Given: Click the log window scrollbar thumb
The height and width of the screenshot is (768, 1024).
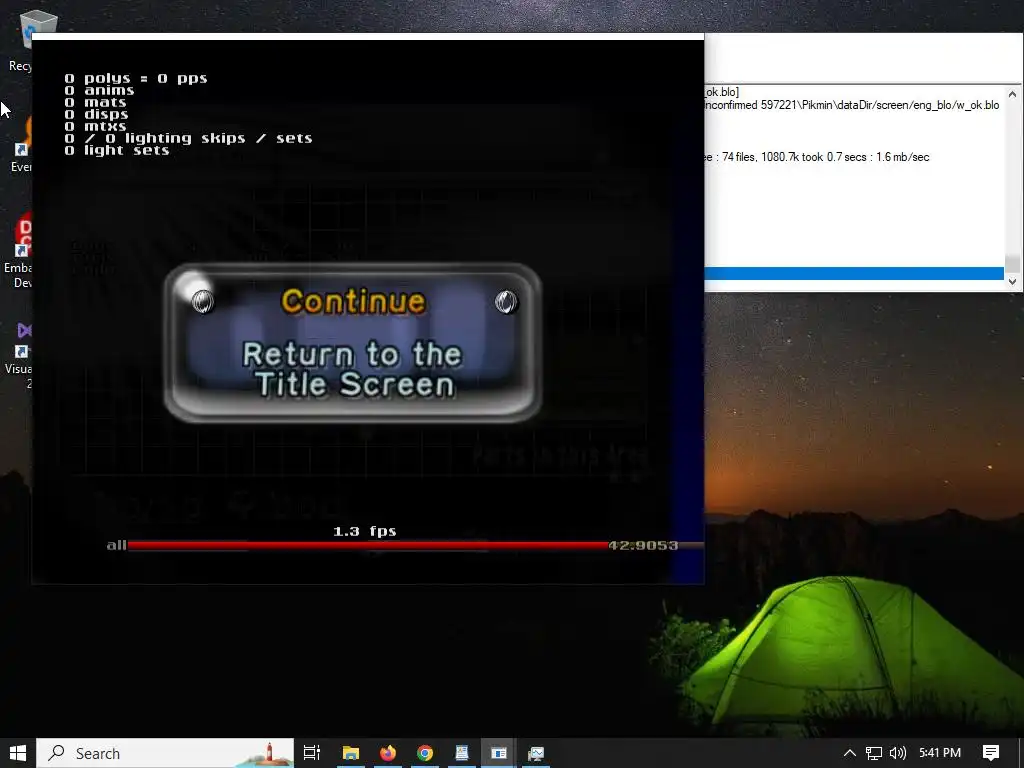Looking at the screenshot, I should (x=1012, y=263).
